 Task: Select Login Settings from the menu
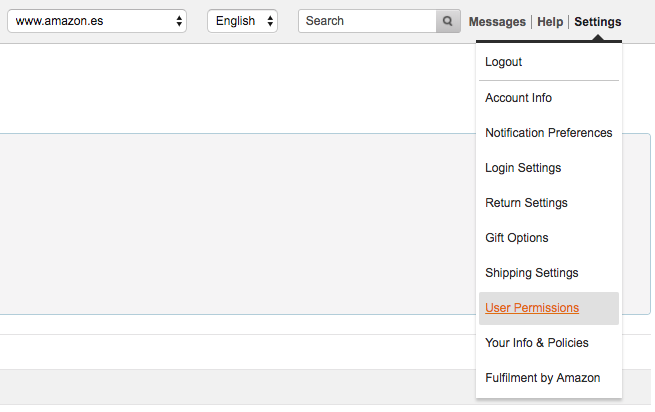tap(523, 168)
